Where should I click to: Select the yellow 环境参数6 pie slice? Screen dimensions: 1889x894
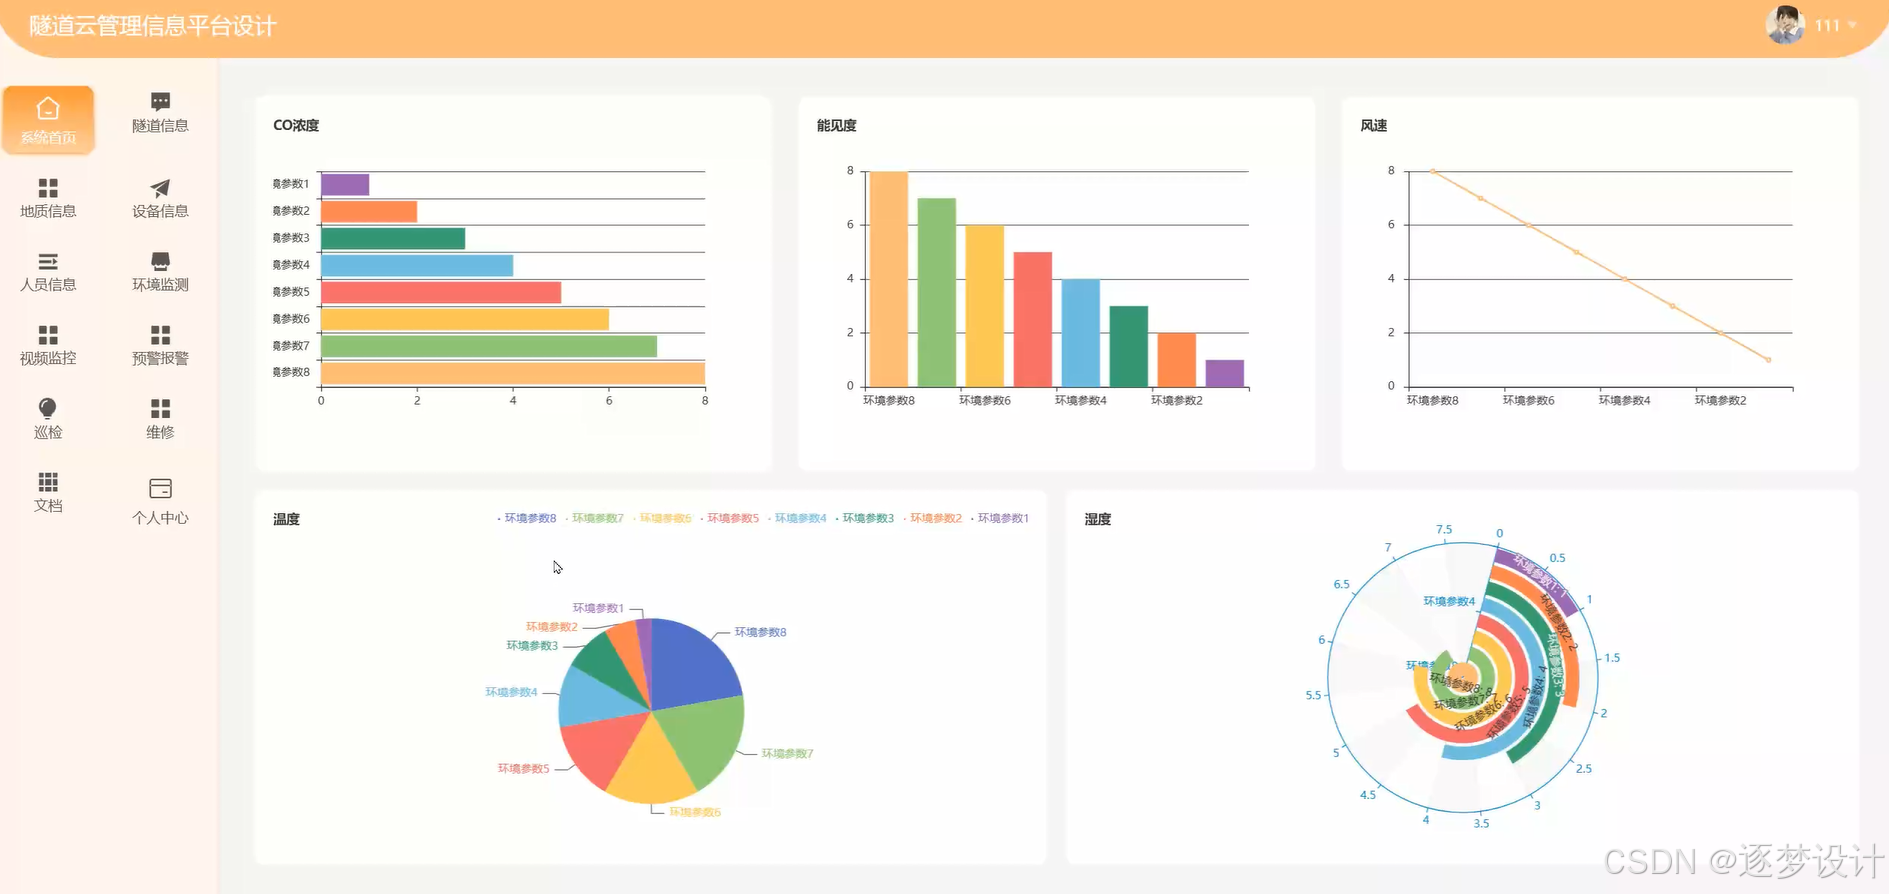click(650, 765)
